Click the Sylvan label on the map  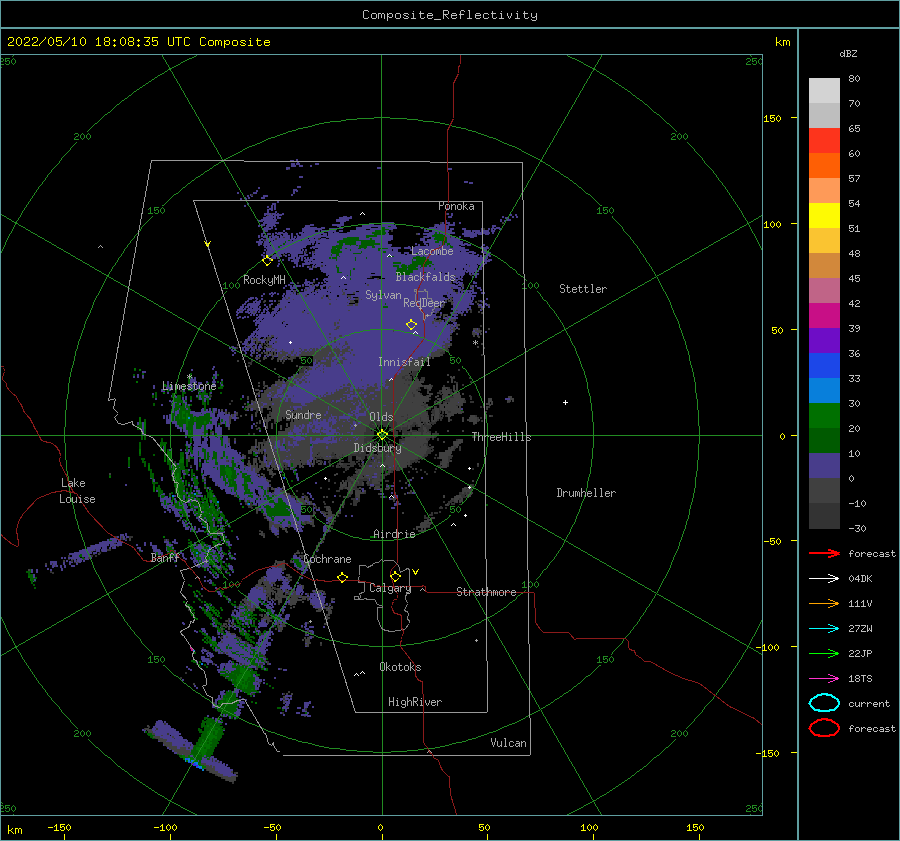tap(383, 295)
